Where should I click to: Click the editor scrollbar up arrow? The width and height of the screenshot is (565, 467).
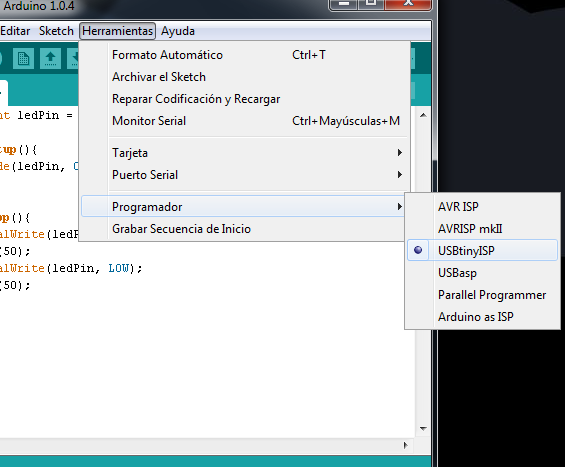(423, 115)
